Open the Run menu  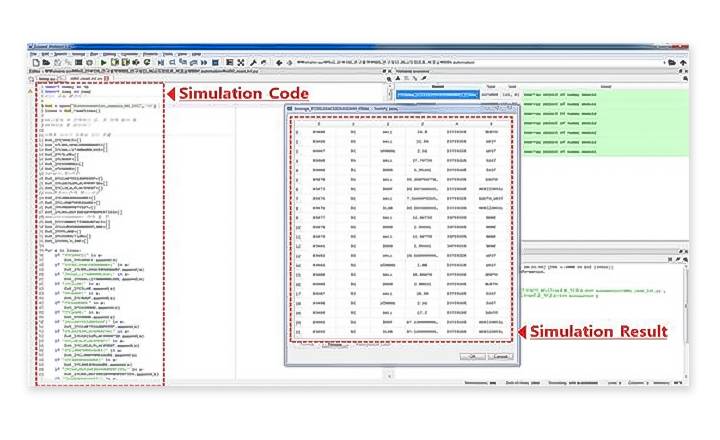point(94,52)
